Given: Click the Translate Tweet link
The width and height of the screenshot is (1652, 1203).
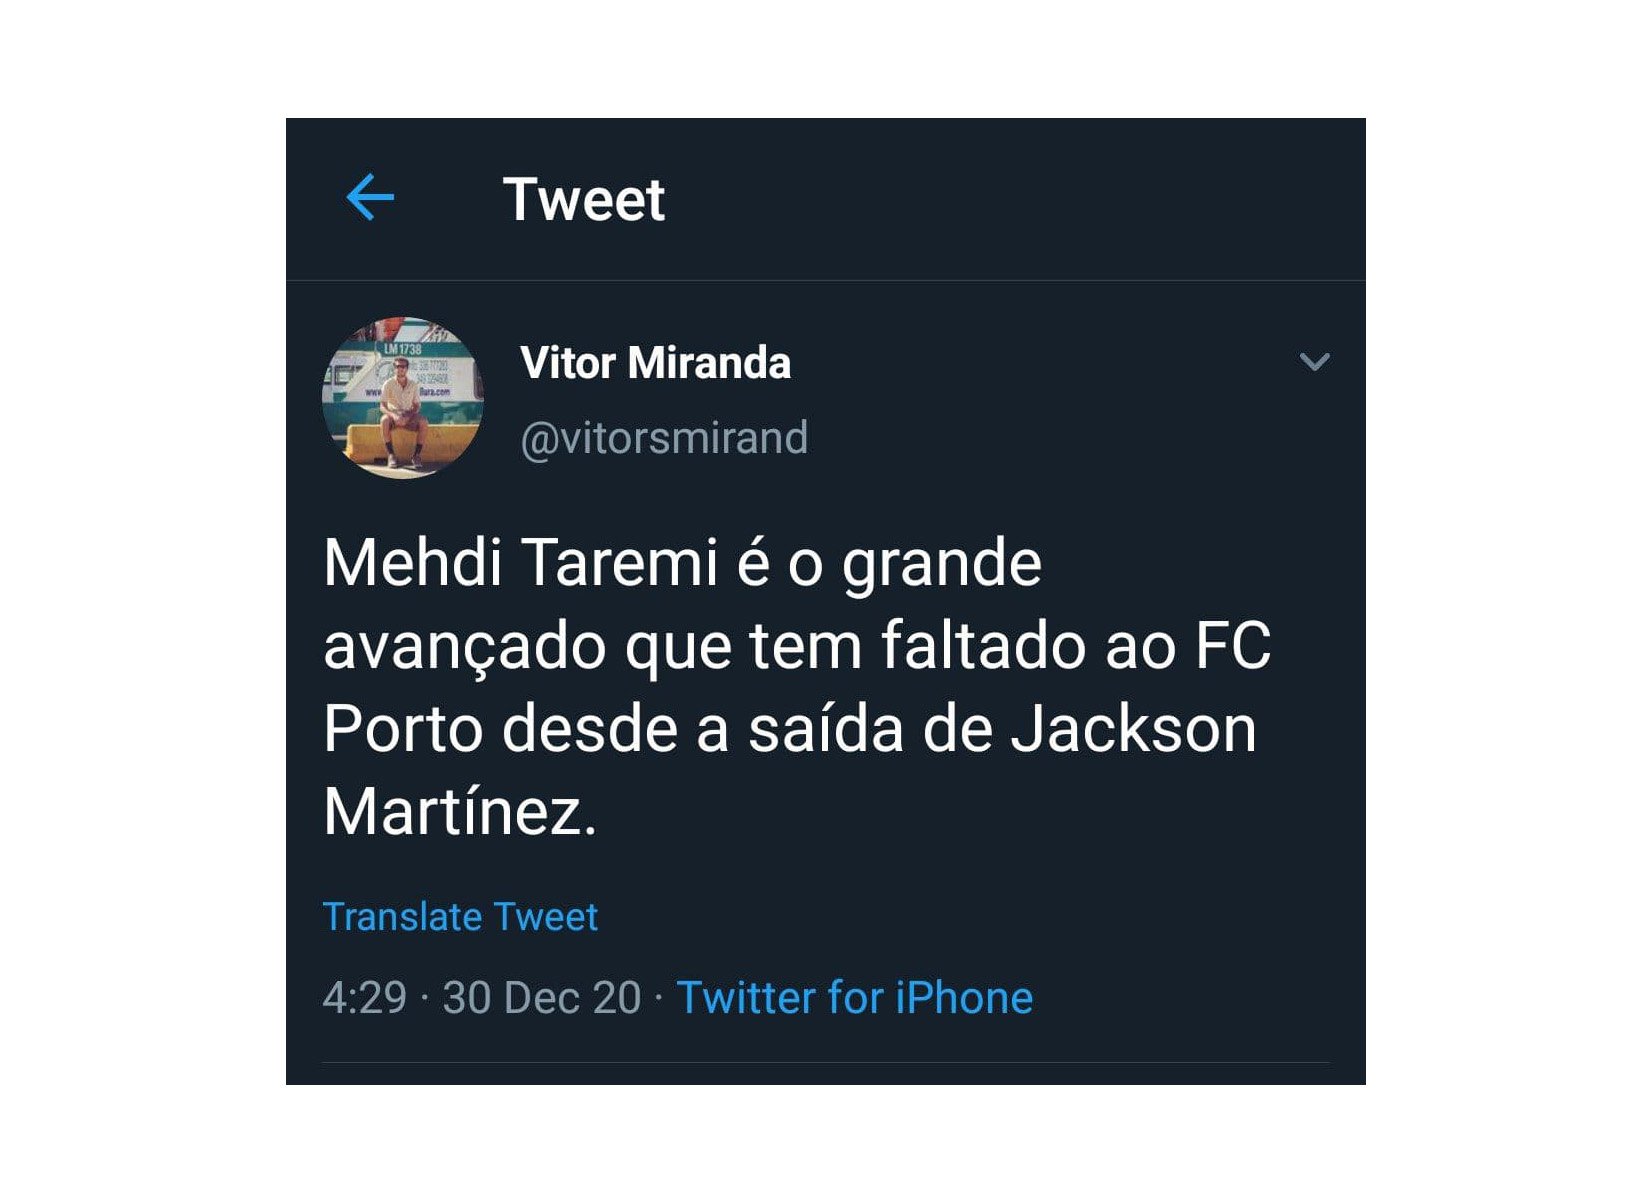Looking at the screenshot, I should 460,917.
